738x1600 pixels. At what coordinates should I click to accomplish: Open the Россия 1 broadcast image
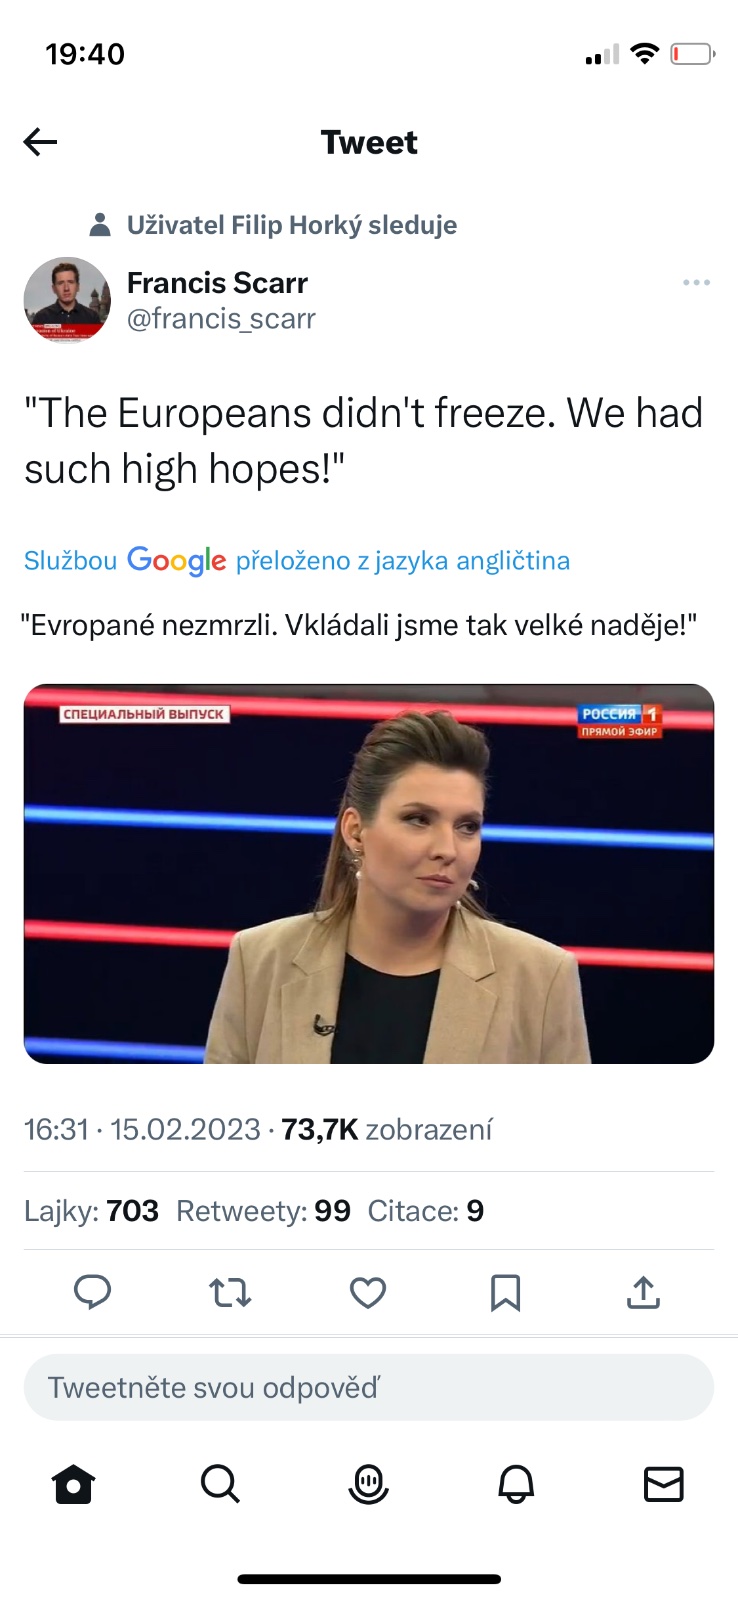369,874
